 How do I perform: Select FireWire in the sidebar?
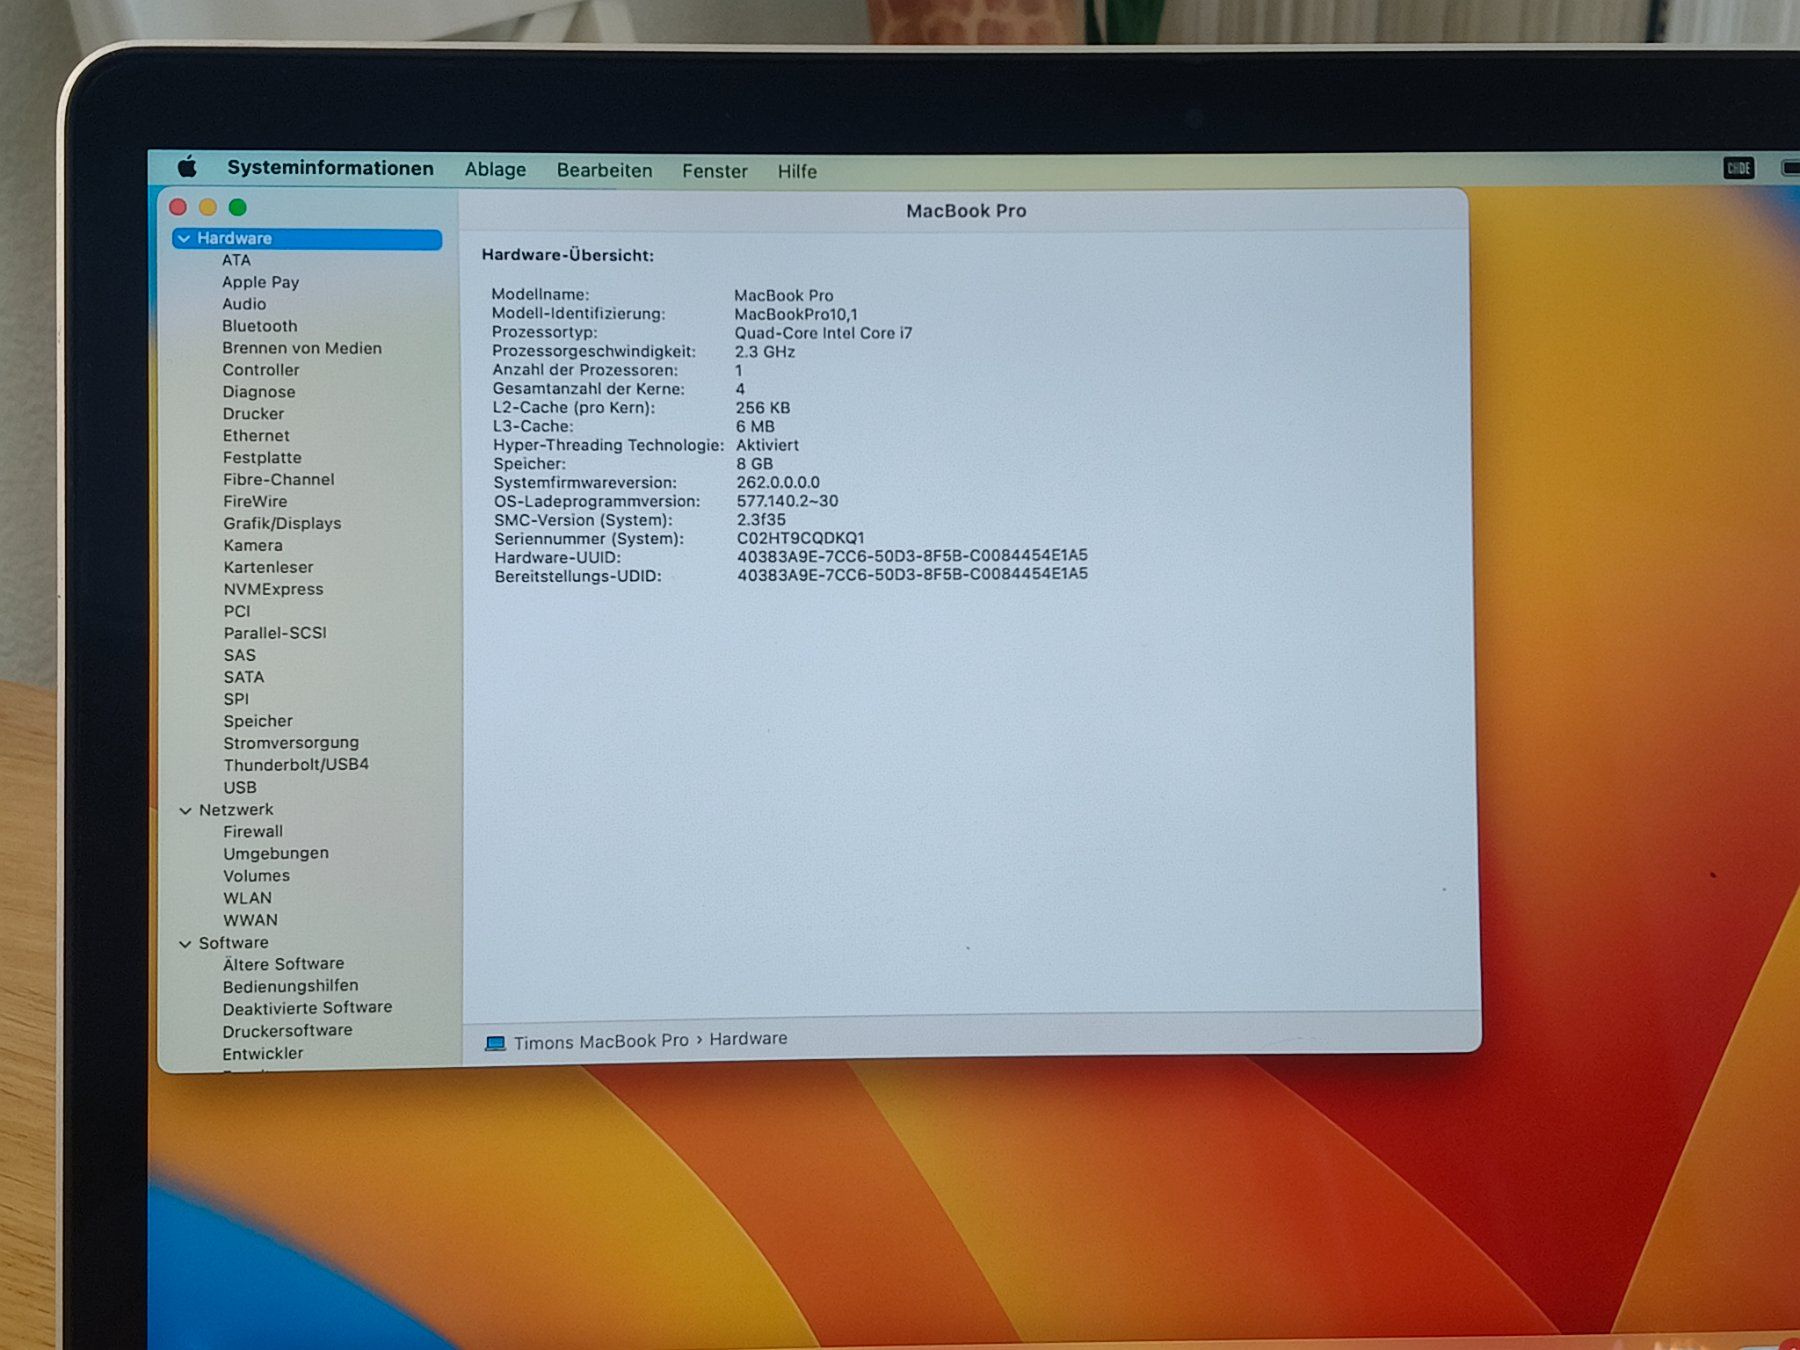tap(255, 502)
